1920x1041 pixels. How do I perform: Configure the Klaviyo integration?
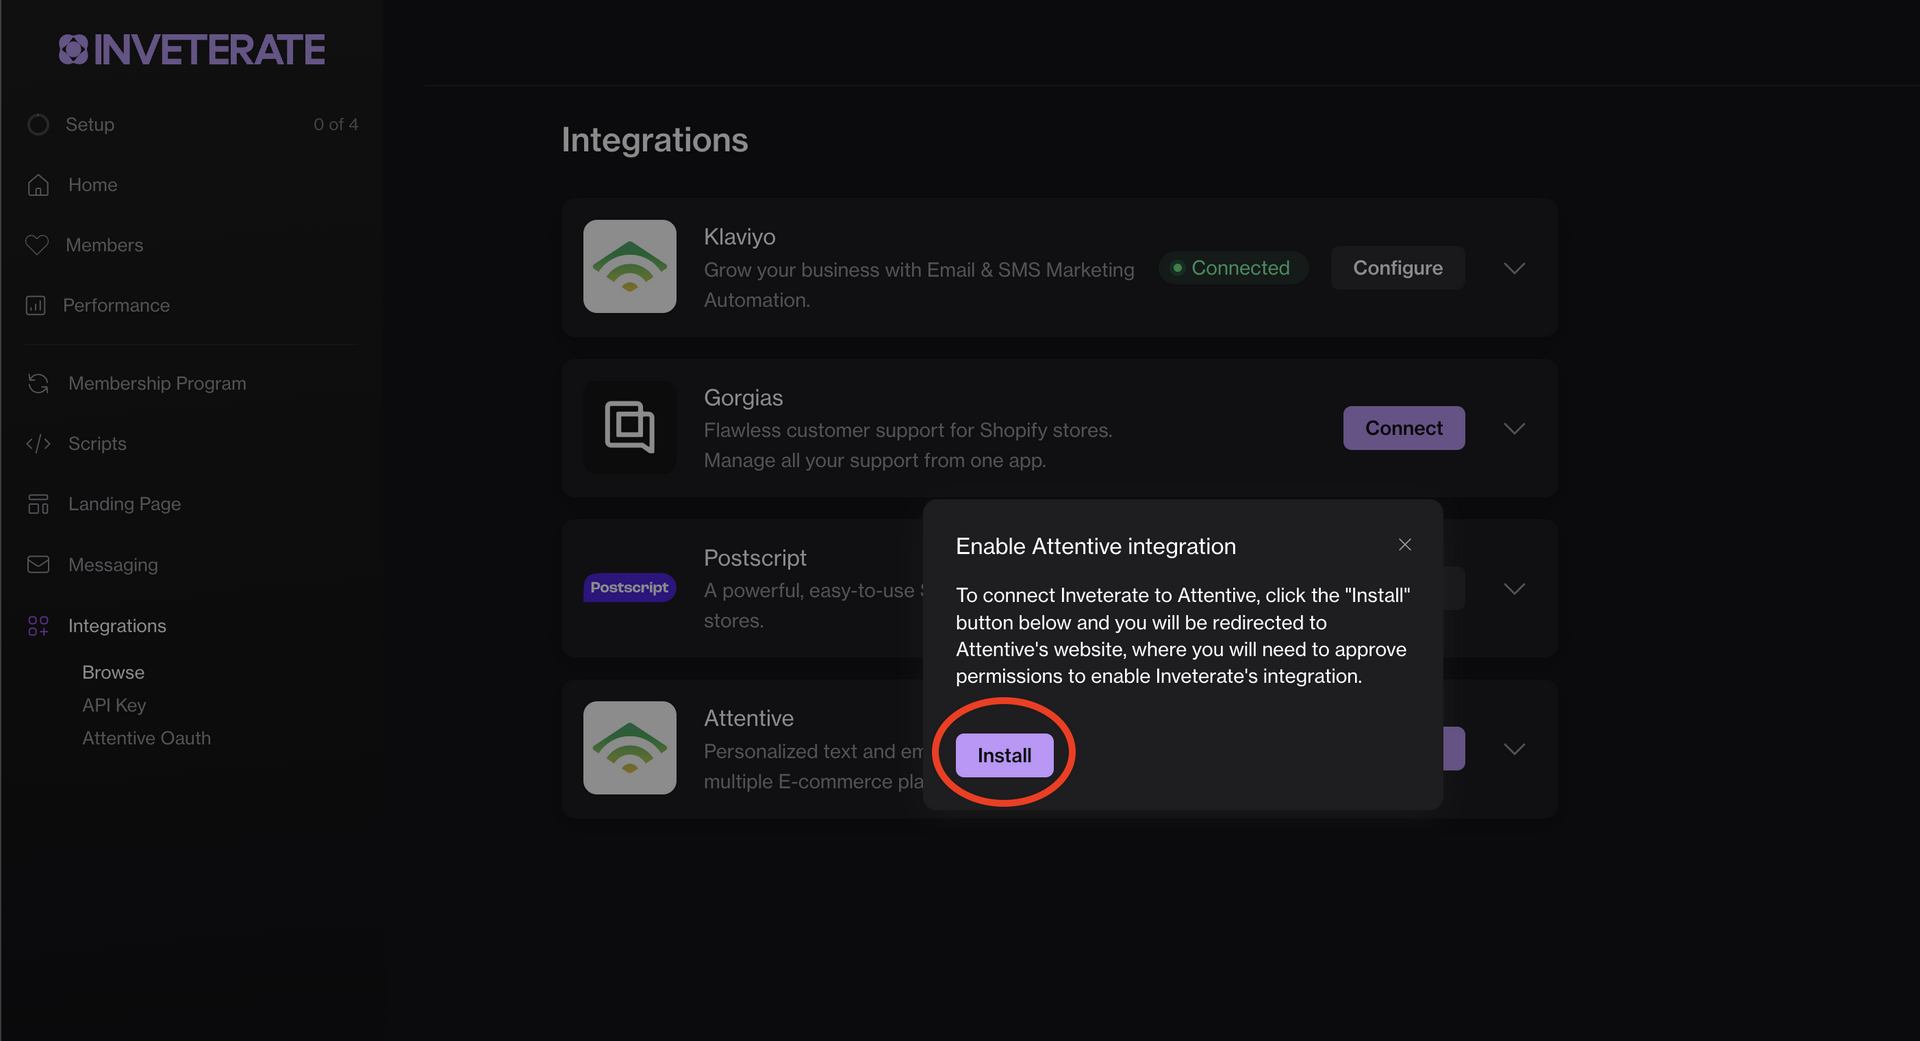pyautogui.click(x=1397, y=268)
